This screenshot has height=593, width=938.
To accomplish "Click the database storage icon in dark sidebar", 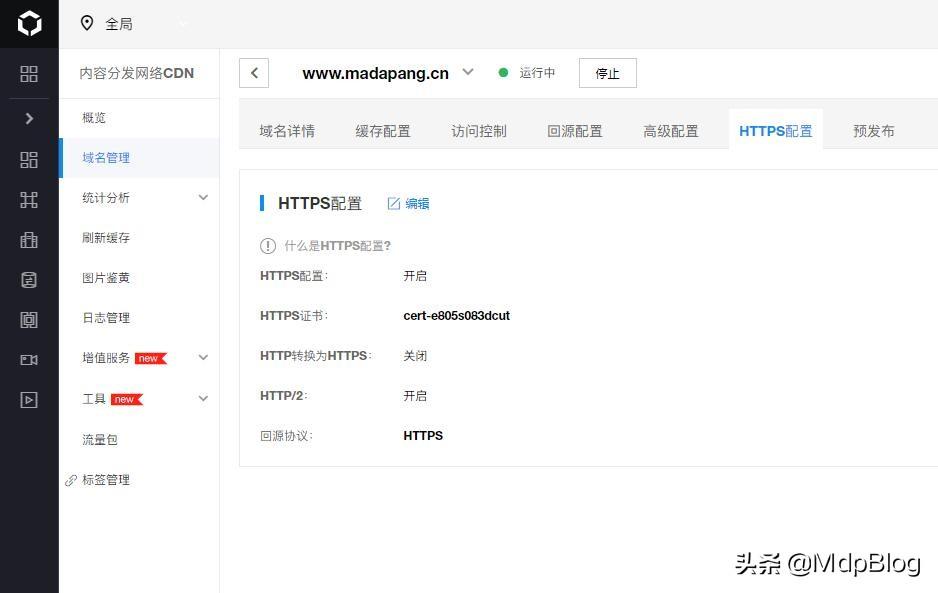I will 29,279.
